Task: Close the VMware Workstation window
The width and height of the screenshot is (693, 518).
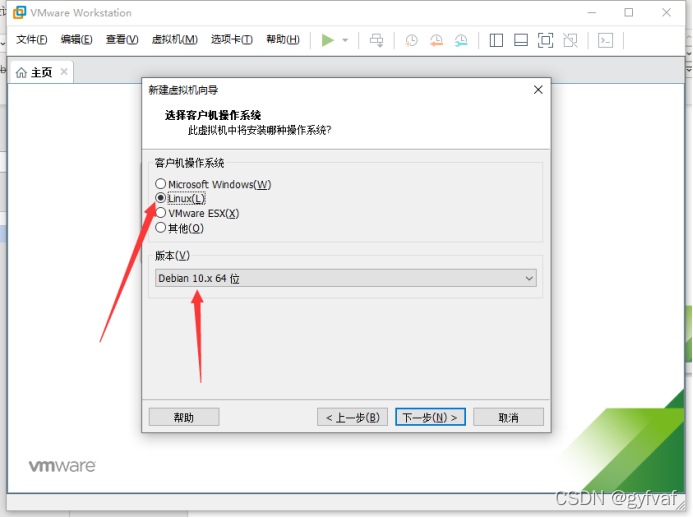Action: point(666,13)
